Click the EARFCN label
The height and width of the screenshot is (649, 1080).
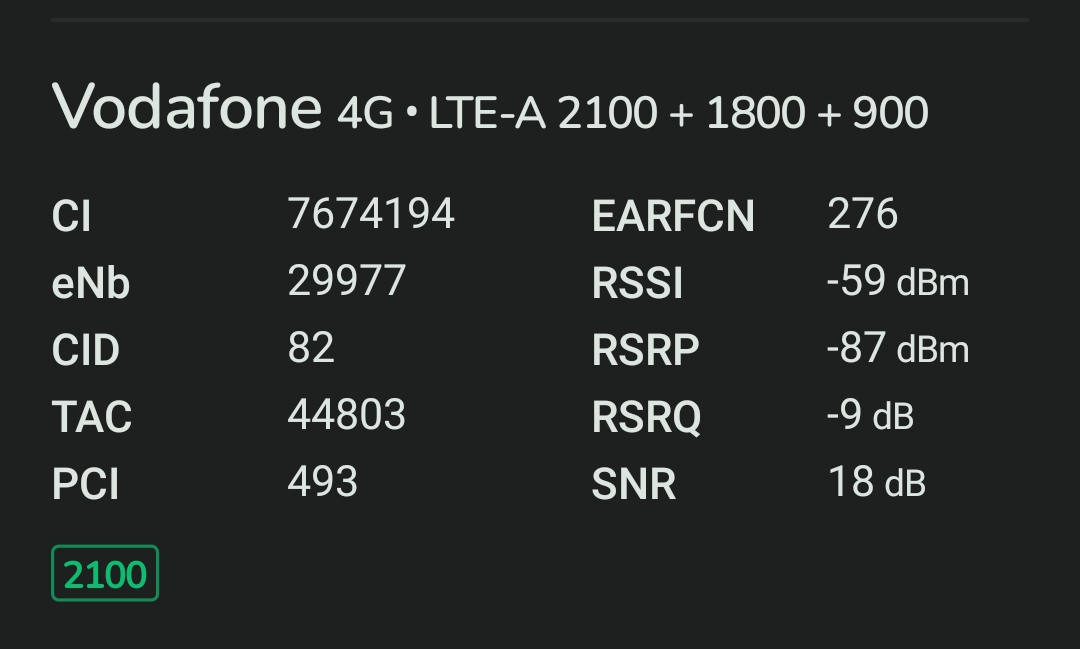tap(673, 216)
